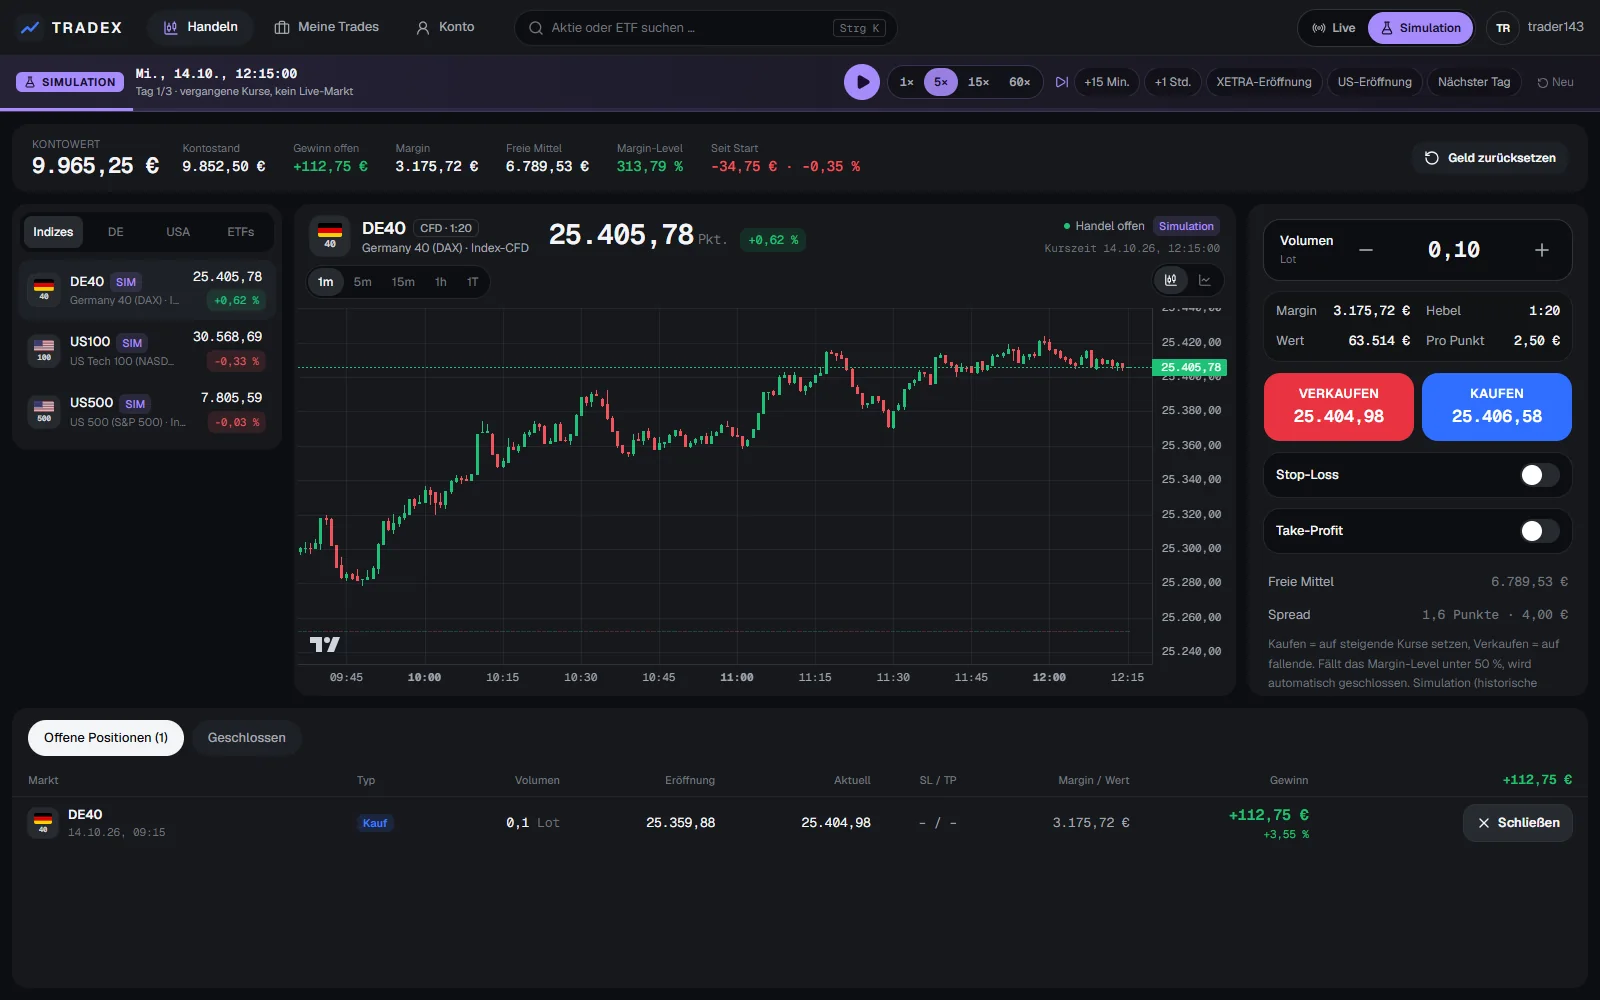The image size is (1600, 1000).
Task: Click the stock search field
Action: [x=706, y=28]
